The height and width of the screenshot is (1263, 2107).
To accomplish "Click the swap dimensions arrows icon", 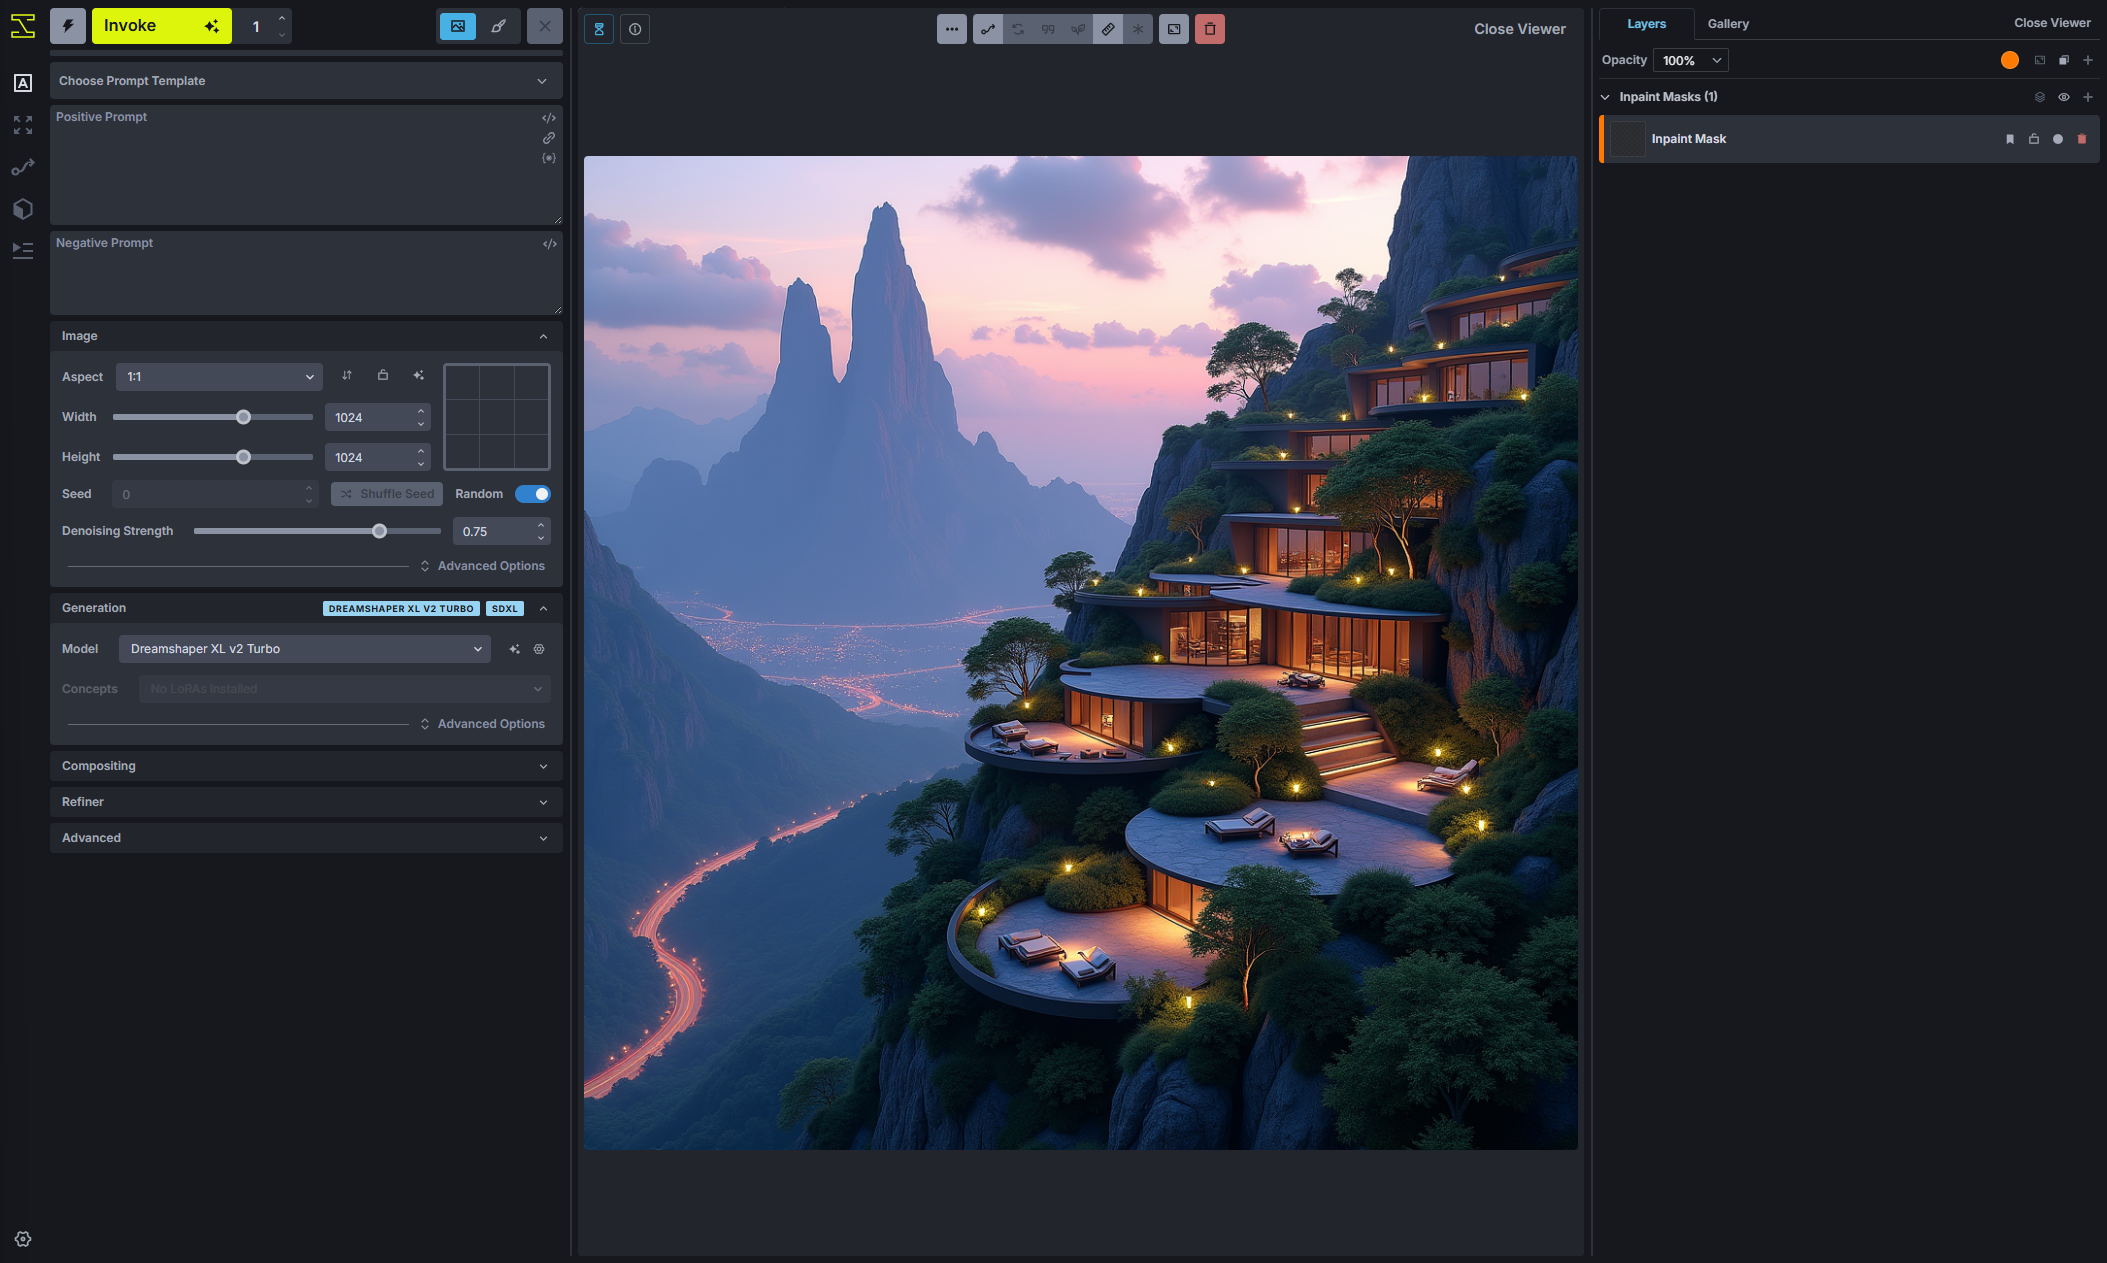I will 347,376.
